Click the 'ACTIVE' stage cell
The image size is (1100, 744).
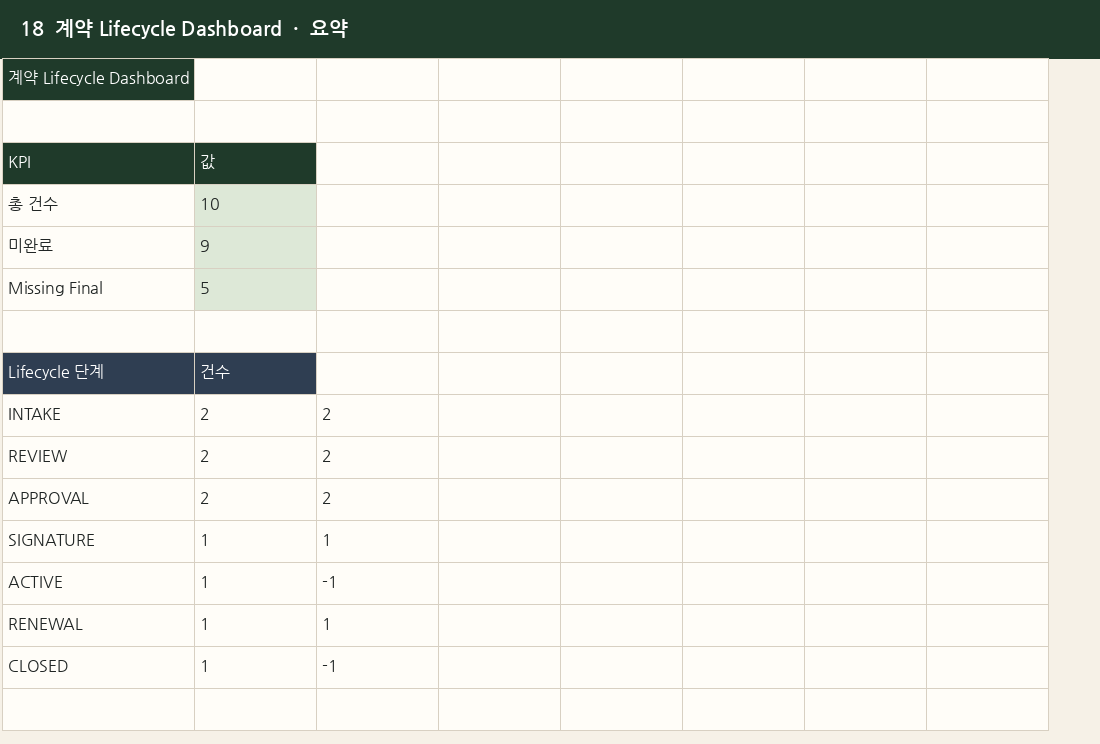[x=98, y=583]
